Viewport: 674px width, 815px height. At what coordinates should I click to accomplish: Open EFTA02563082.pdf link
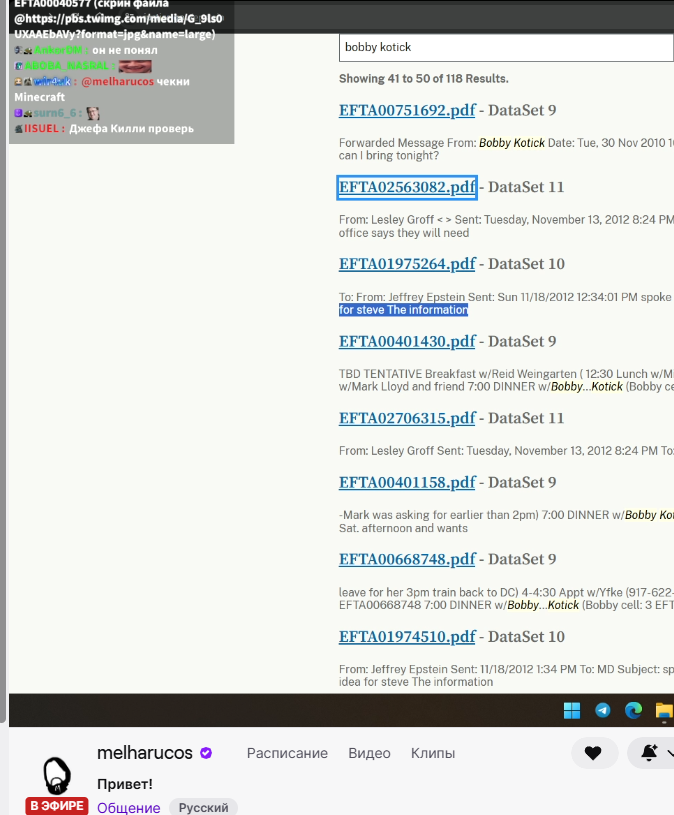coord(407,187)
